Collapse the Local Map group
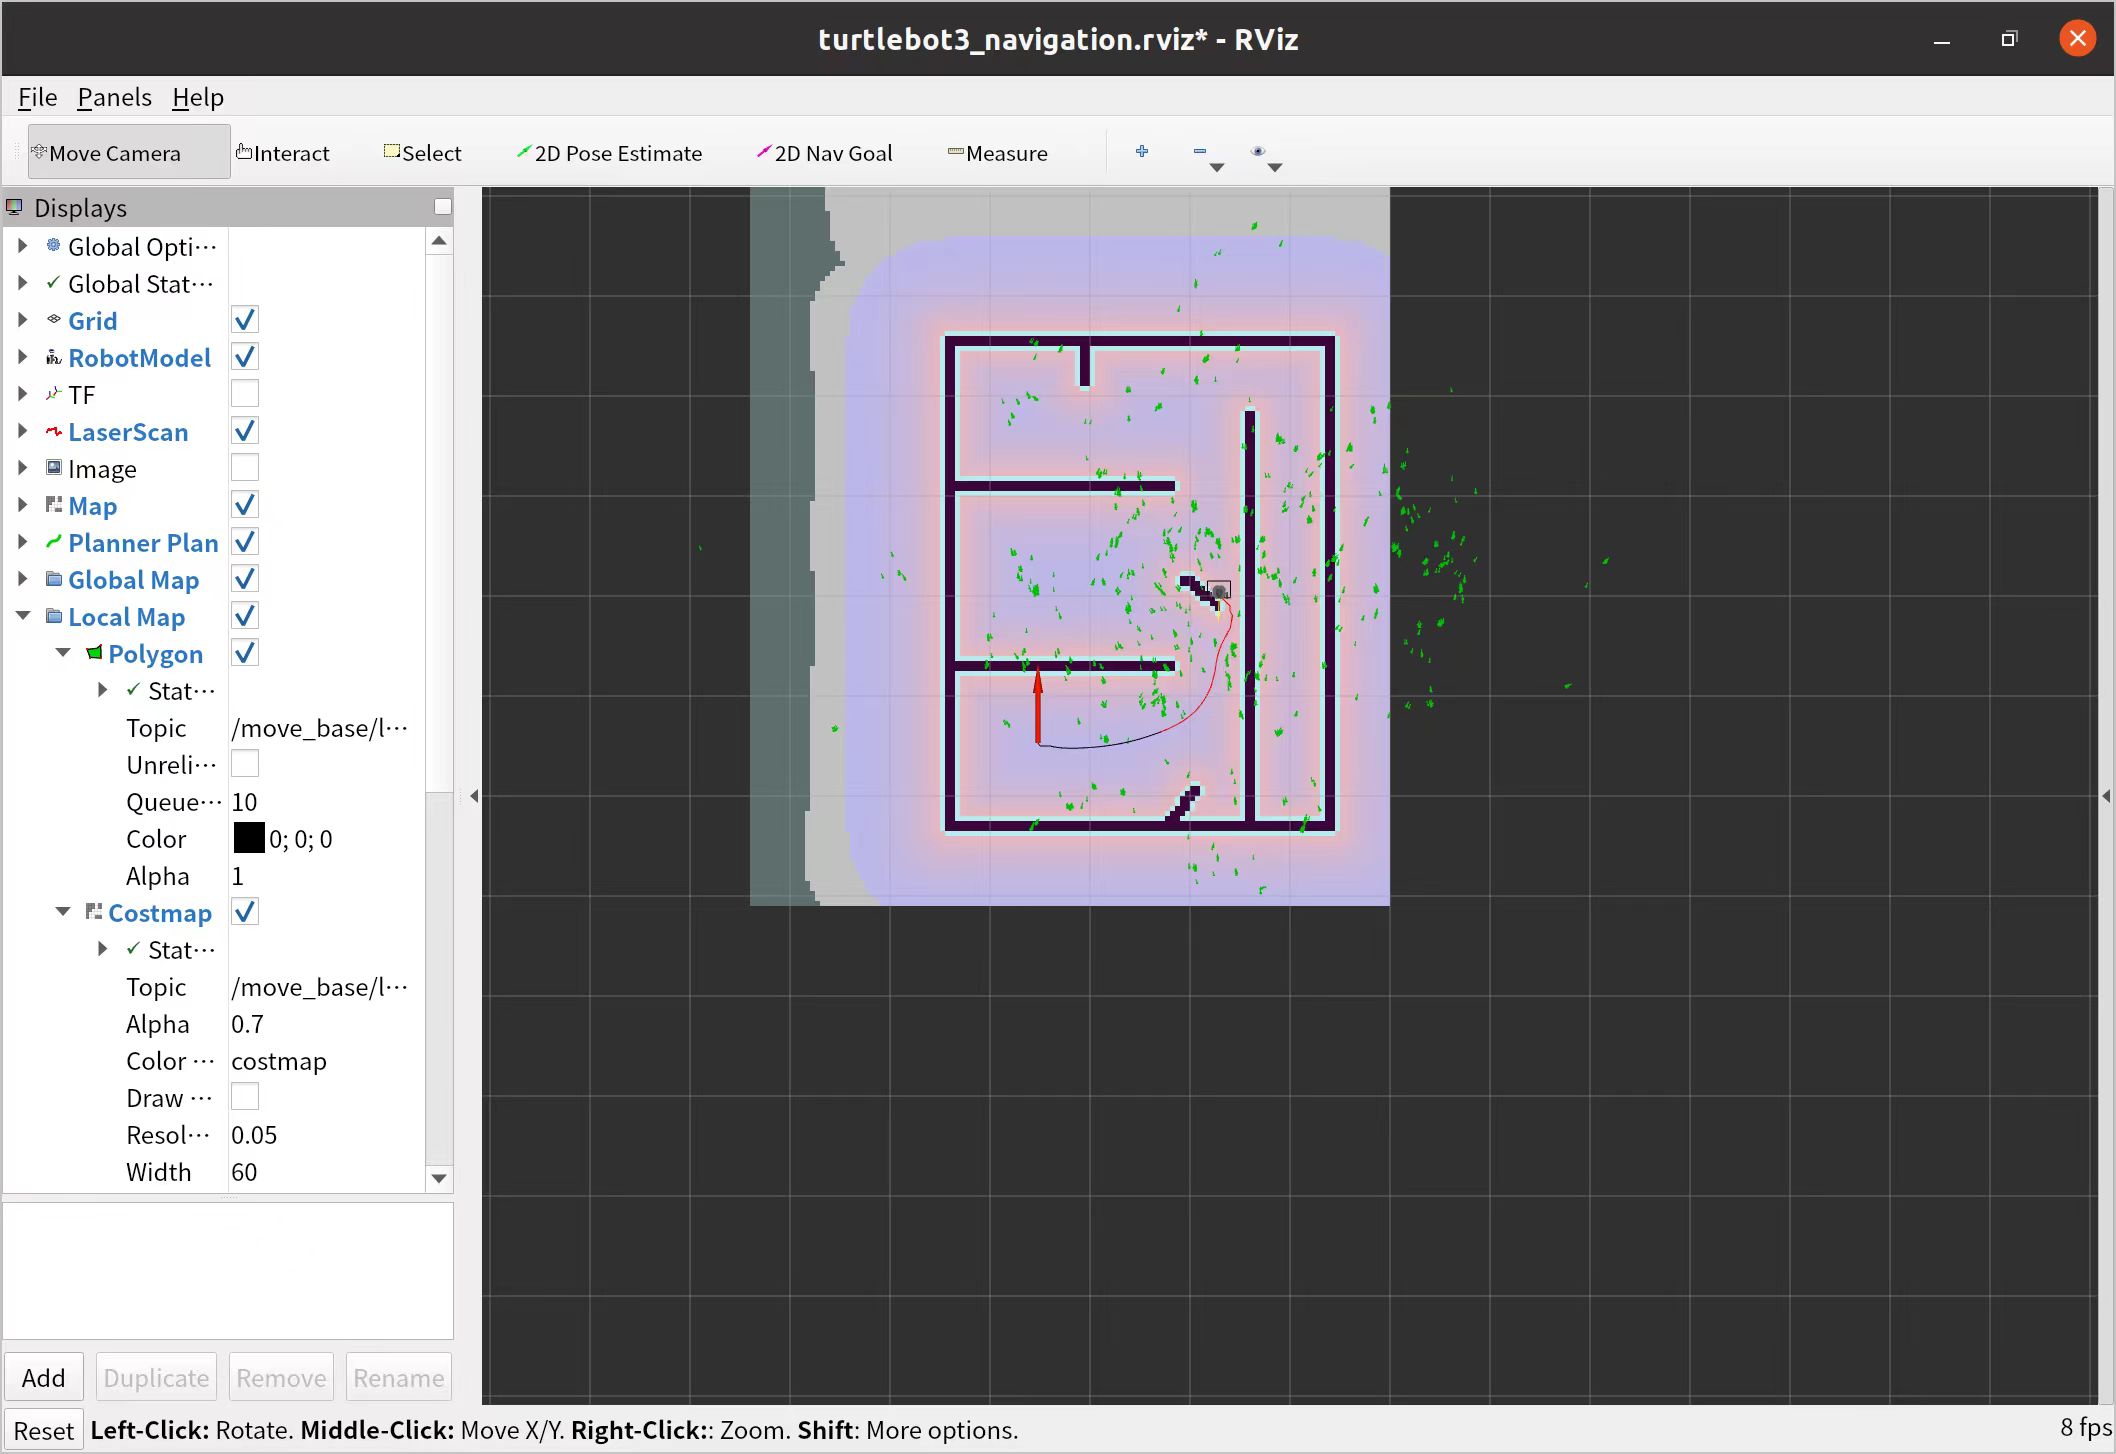The width and height of the screenshot is (2116, 1454). coord(23,616)
